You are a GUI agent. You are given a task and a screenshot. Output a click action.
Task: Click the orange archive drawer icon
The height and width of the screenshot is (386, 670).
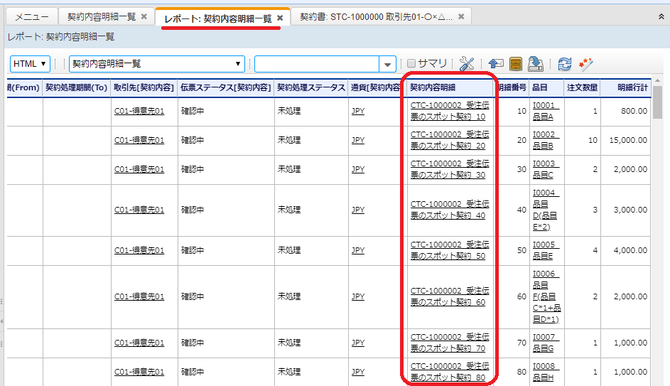tap(516, 64)
